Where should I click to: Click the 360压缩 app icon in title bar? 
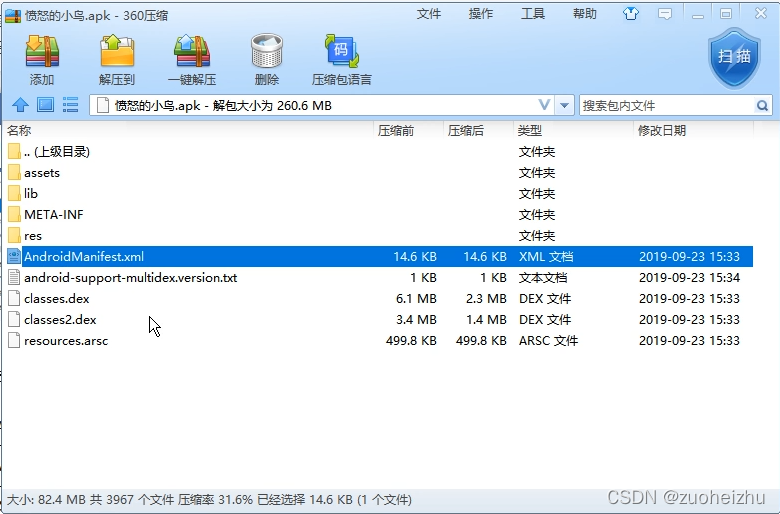tap(13, 15)
